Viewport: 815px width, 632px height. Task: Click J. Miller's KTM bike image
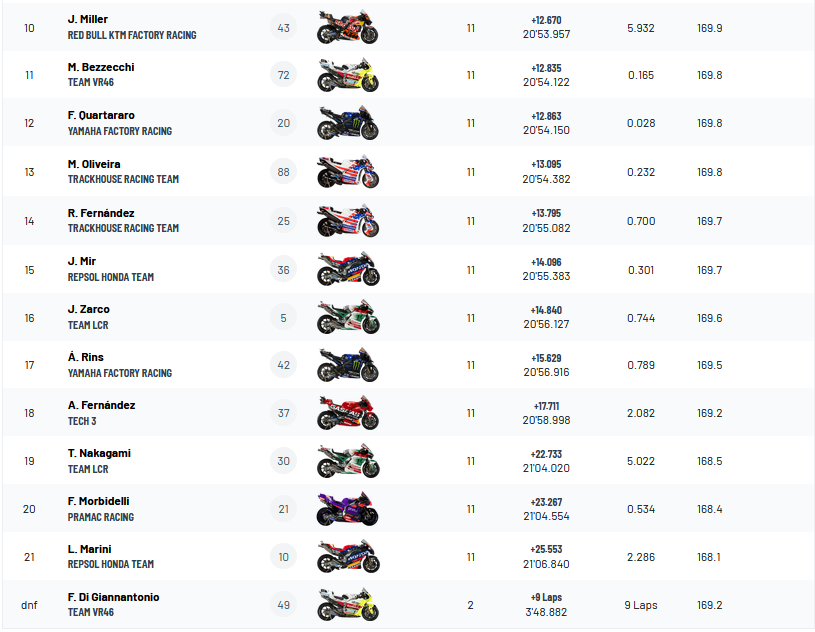(x=347, y=28)
